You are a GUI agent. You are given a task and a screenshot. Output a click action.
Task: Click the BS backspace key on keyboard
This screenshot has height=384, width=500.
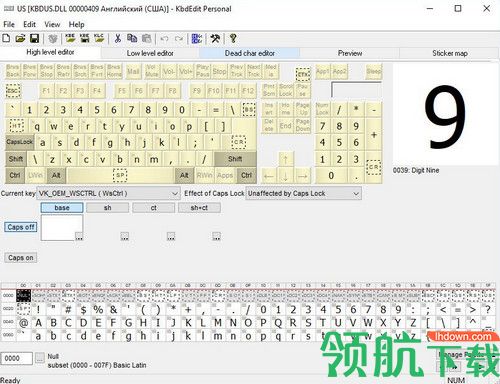[x=249, y=109]
